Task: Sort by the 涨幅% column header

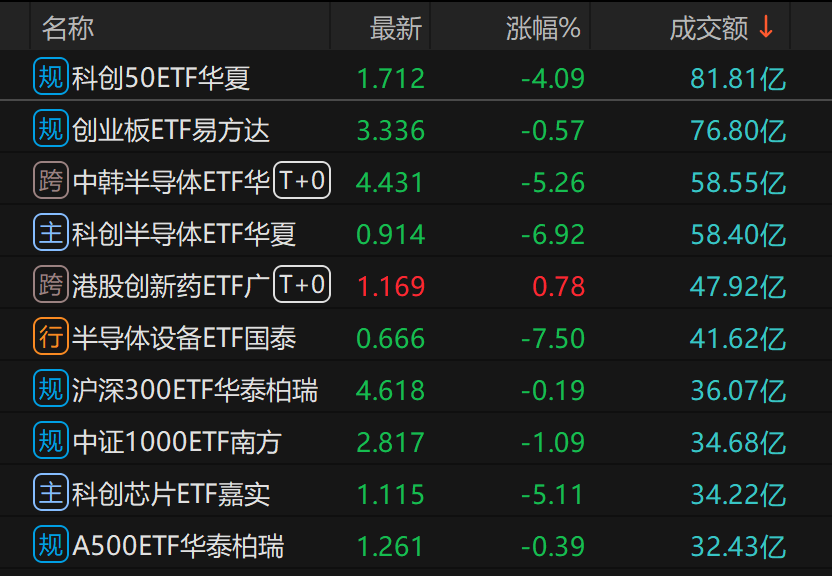Action: [x=543, y=28]
